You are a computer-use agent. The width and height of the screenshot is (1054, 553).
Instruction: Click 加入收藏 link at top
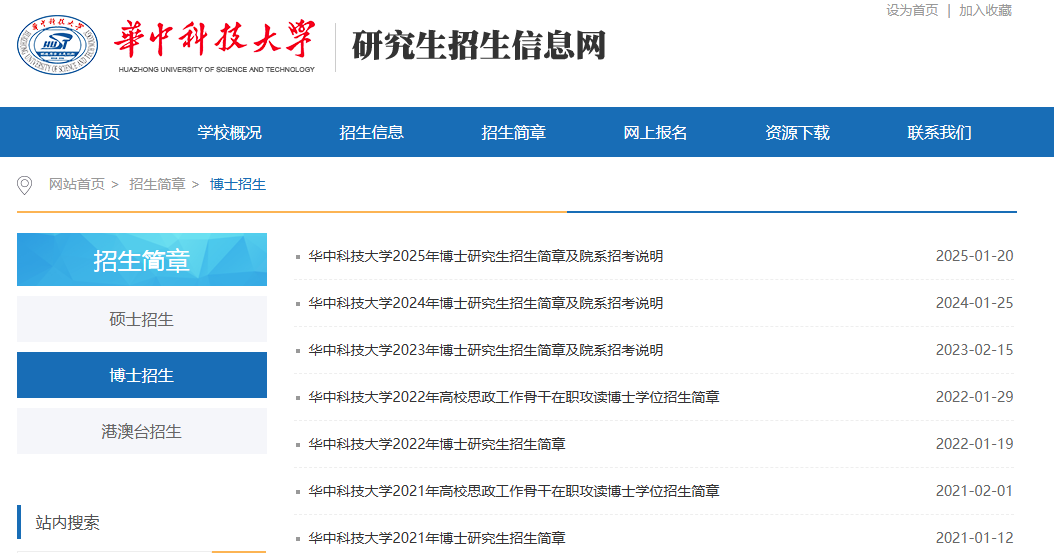tap(985, 10)
